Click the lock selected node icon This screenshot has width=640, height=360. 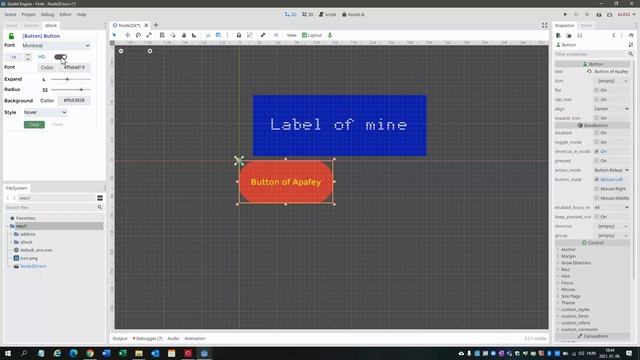[239, 35]
